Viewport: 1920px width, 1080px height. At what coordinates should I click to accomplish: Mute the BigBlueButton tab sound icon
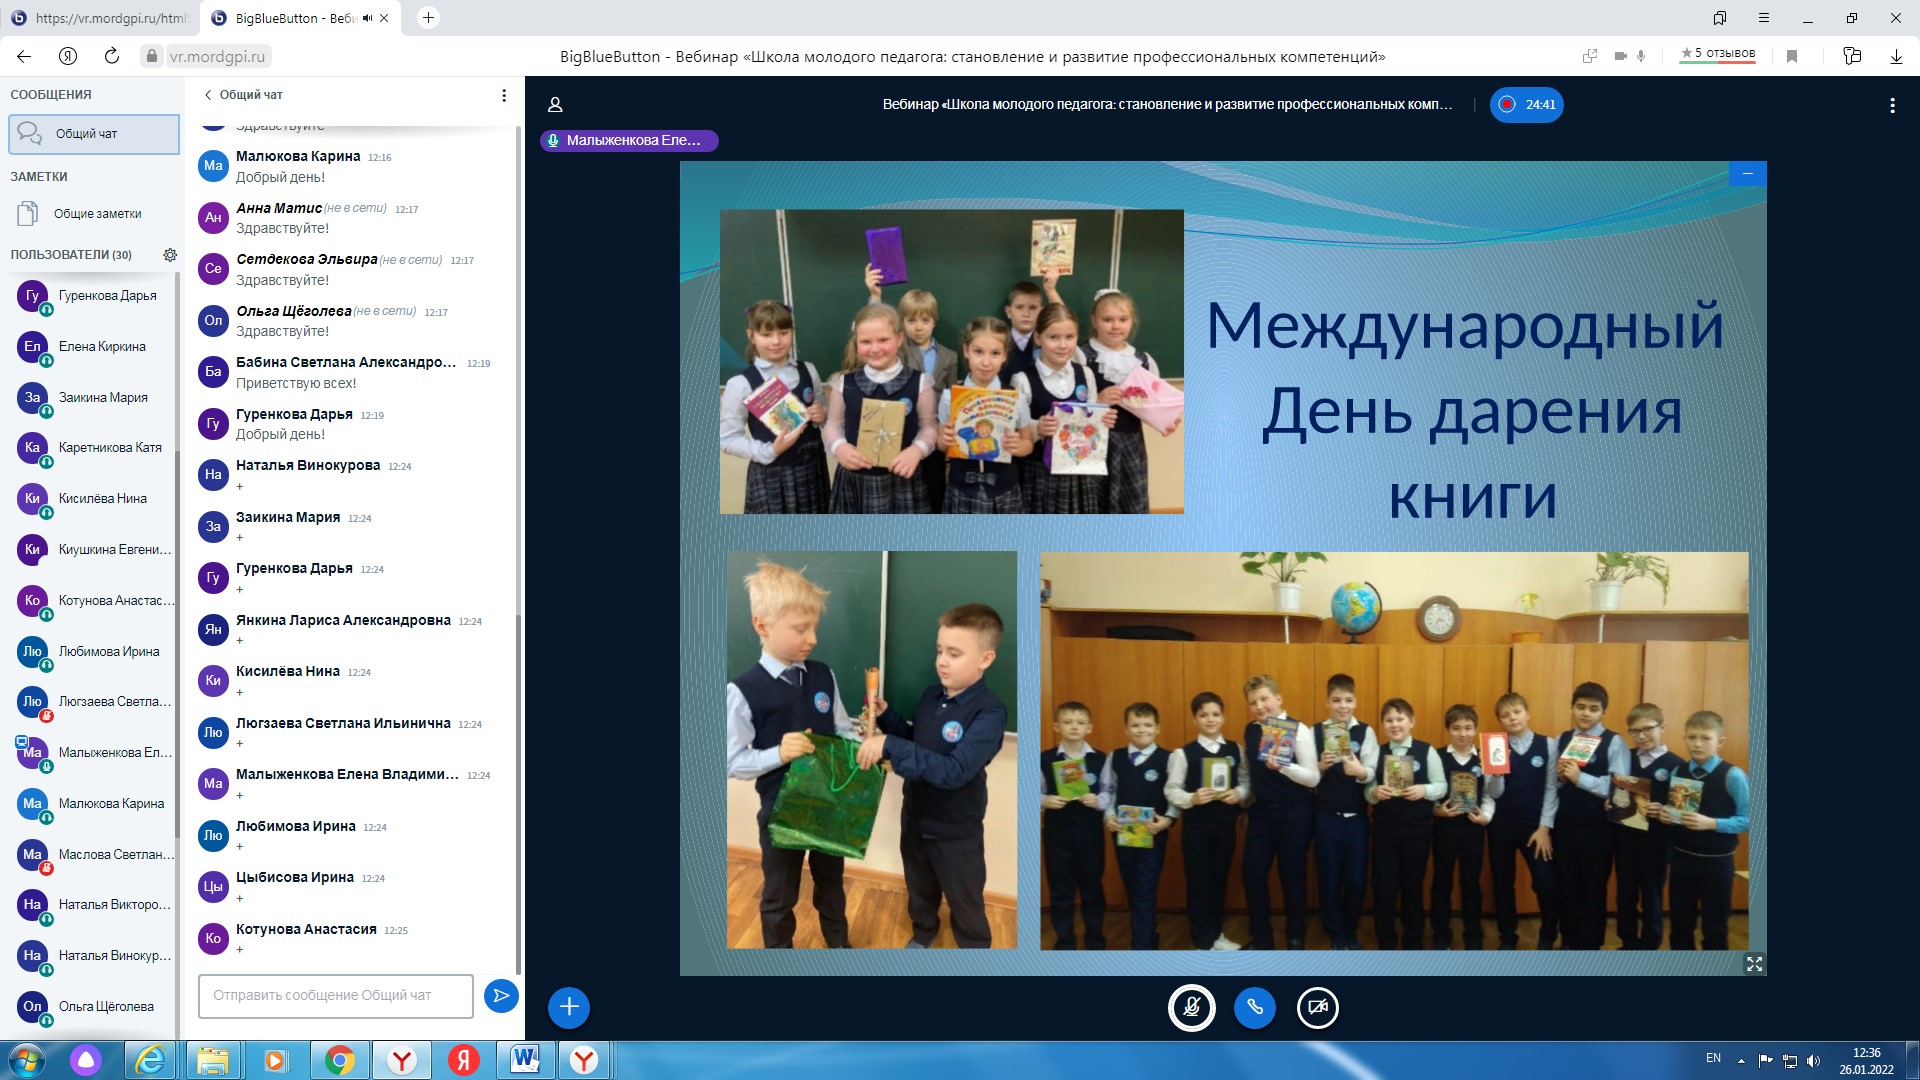[x=367, y=18]
